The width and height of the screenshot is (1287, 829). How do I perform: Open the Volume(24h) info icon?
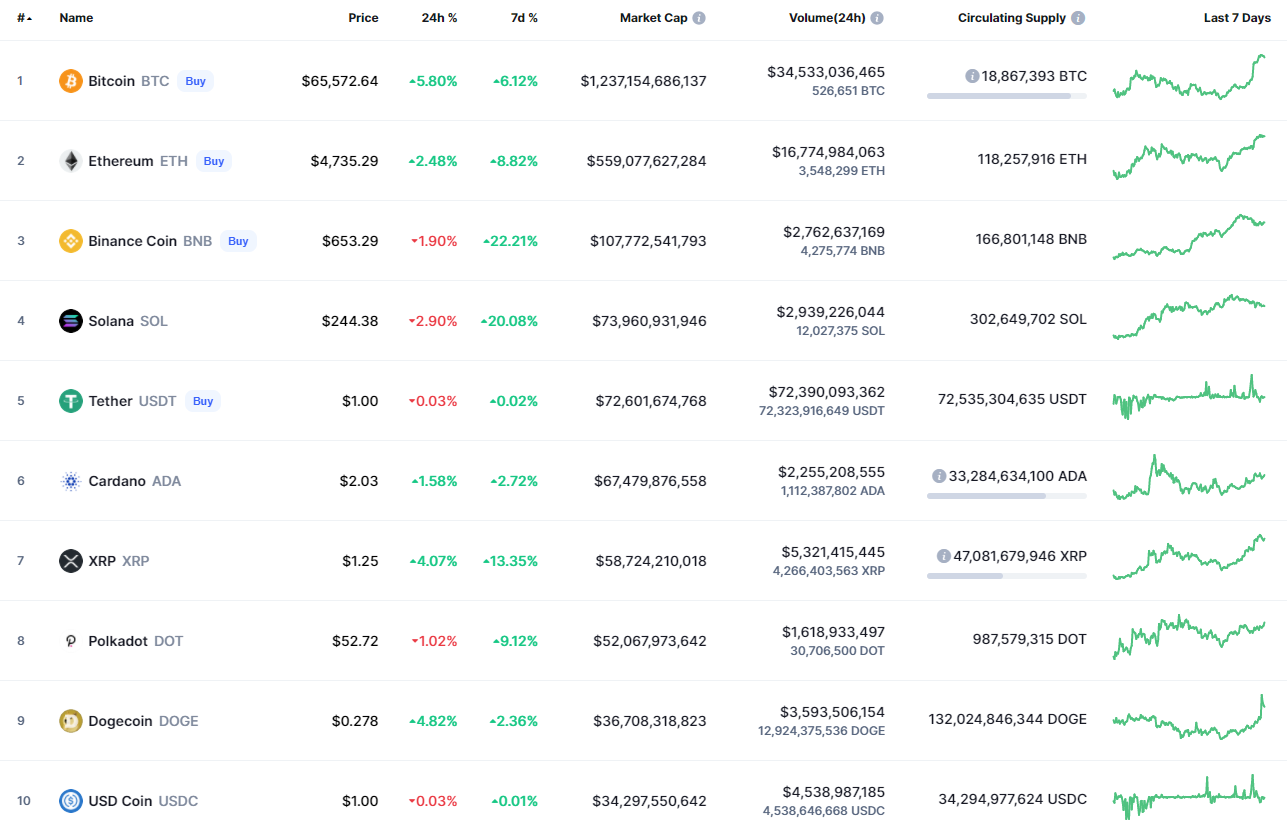click(x=877, y=18)
